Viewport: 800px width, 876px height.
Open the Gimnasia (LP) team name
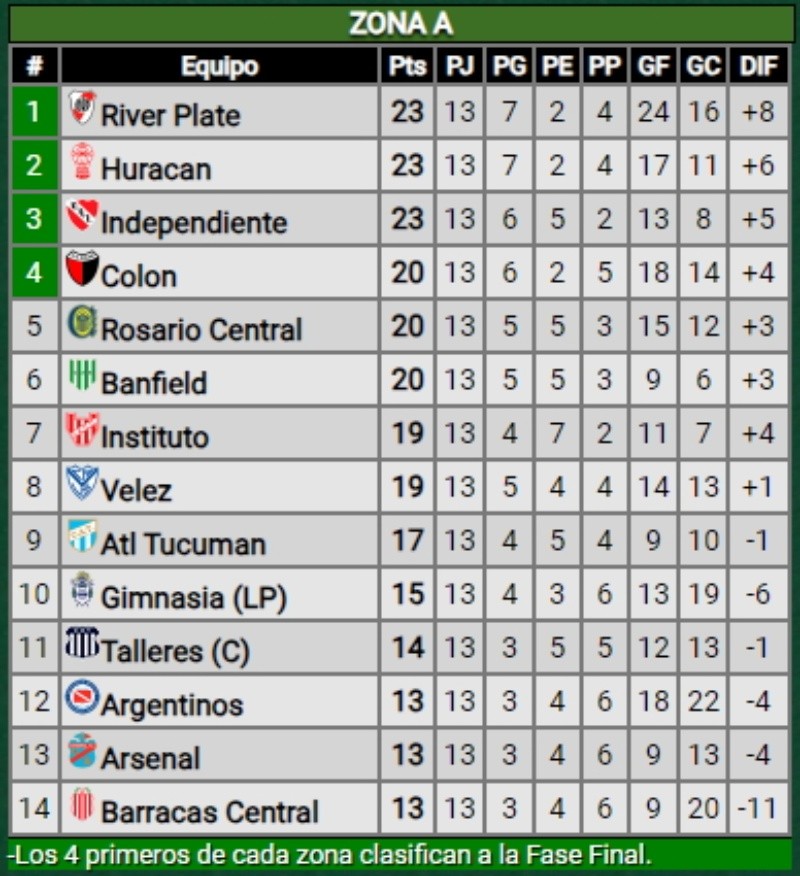pos(193,599)
